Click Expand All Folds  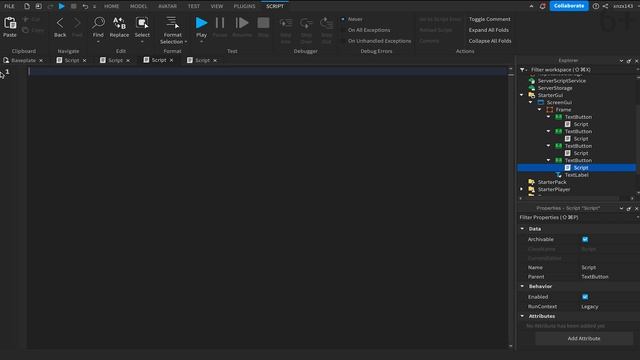(489, 30)
